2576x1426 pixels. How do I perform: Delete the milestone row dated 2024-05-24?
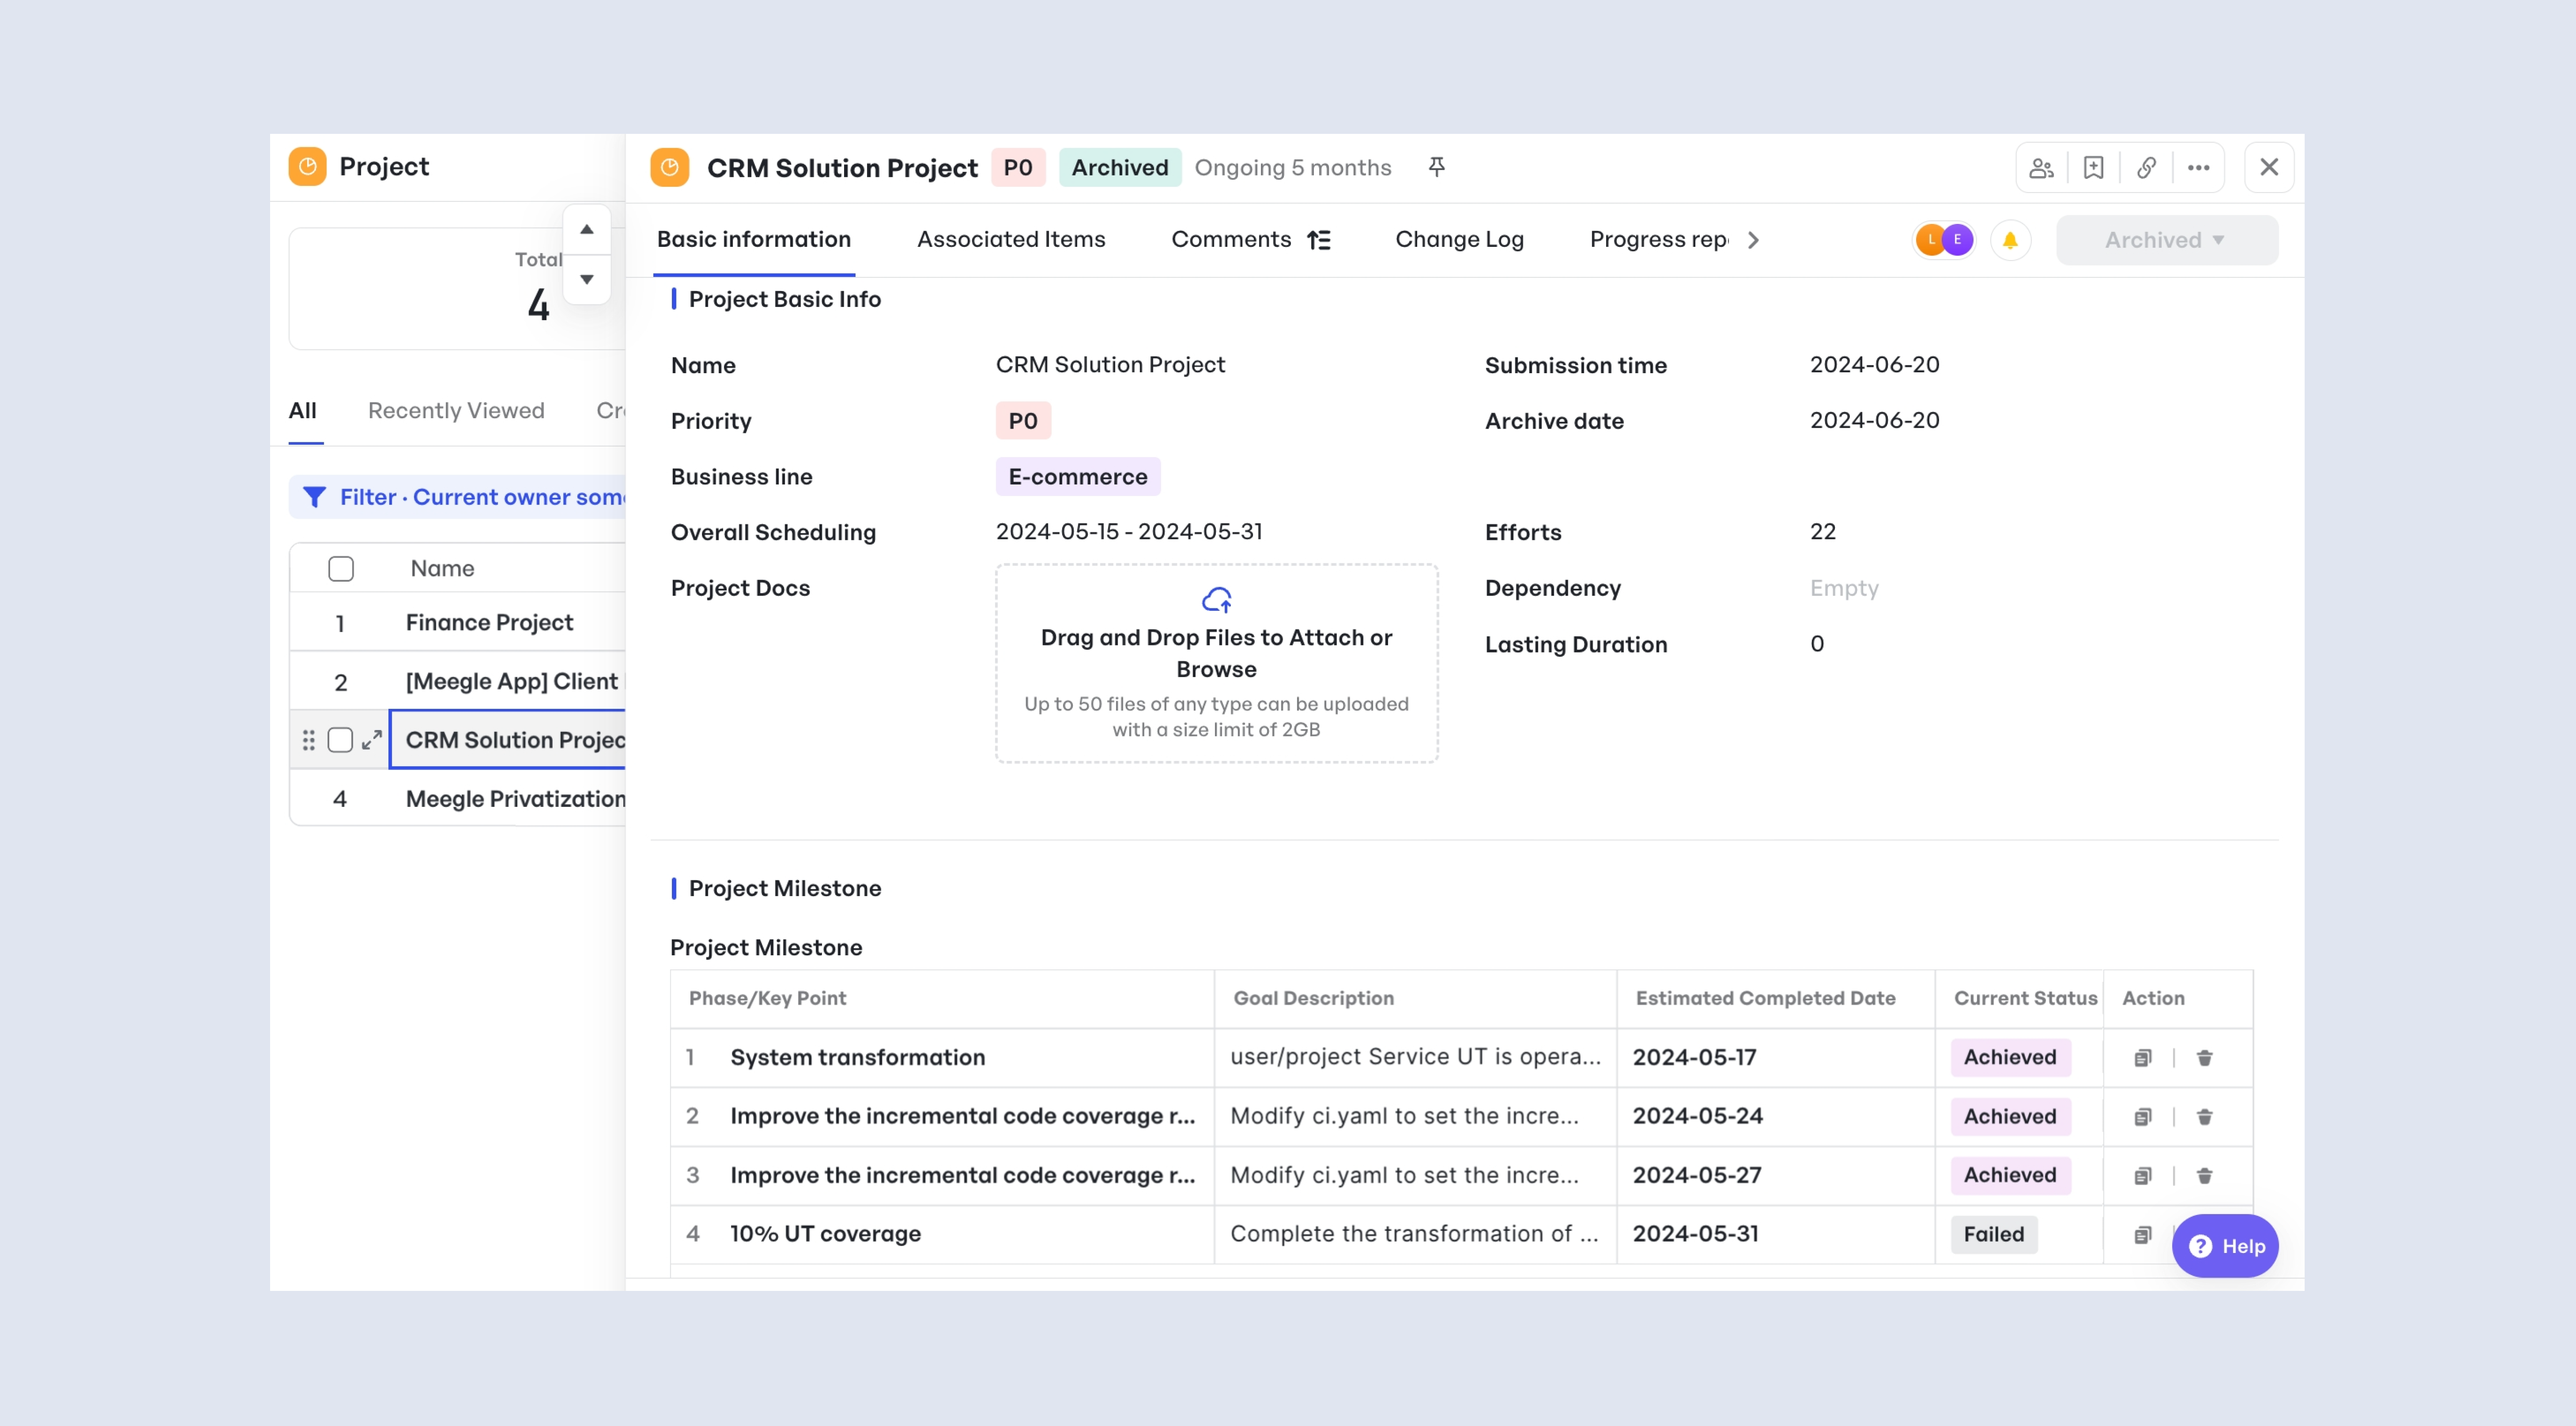2204,1117
